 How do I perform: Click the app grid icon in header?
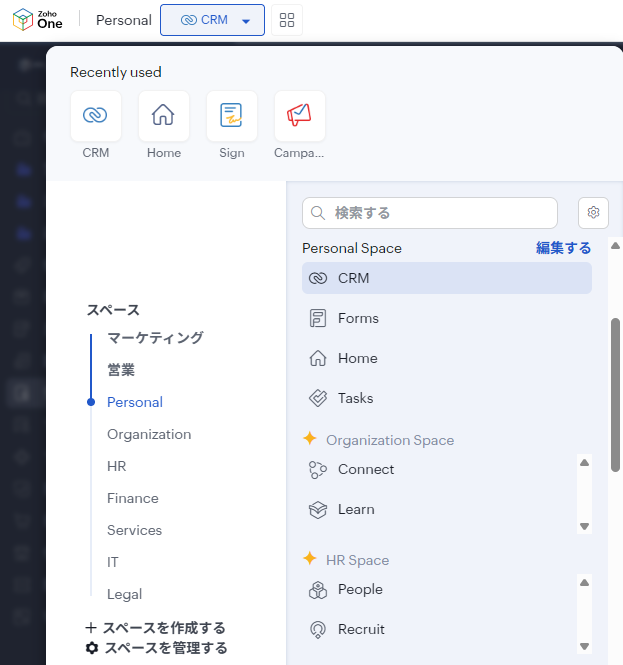(287, 20)
